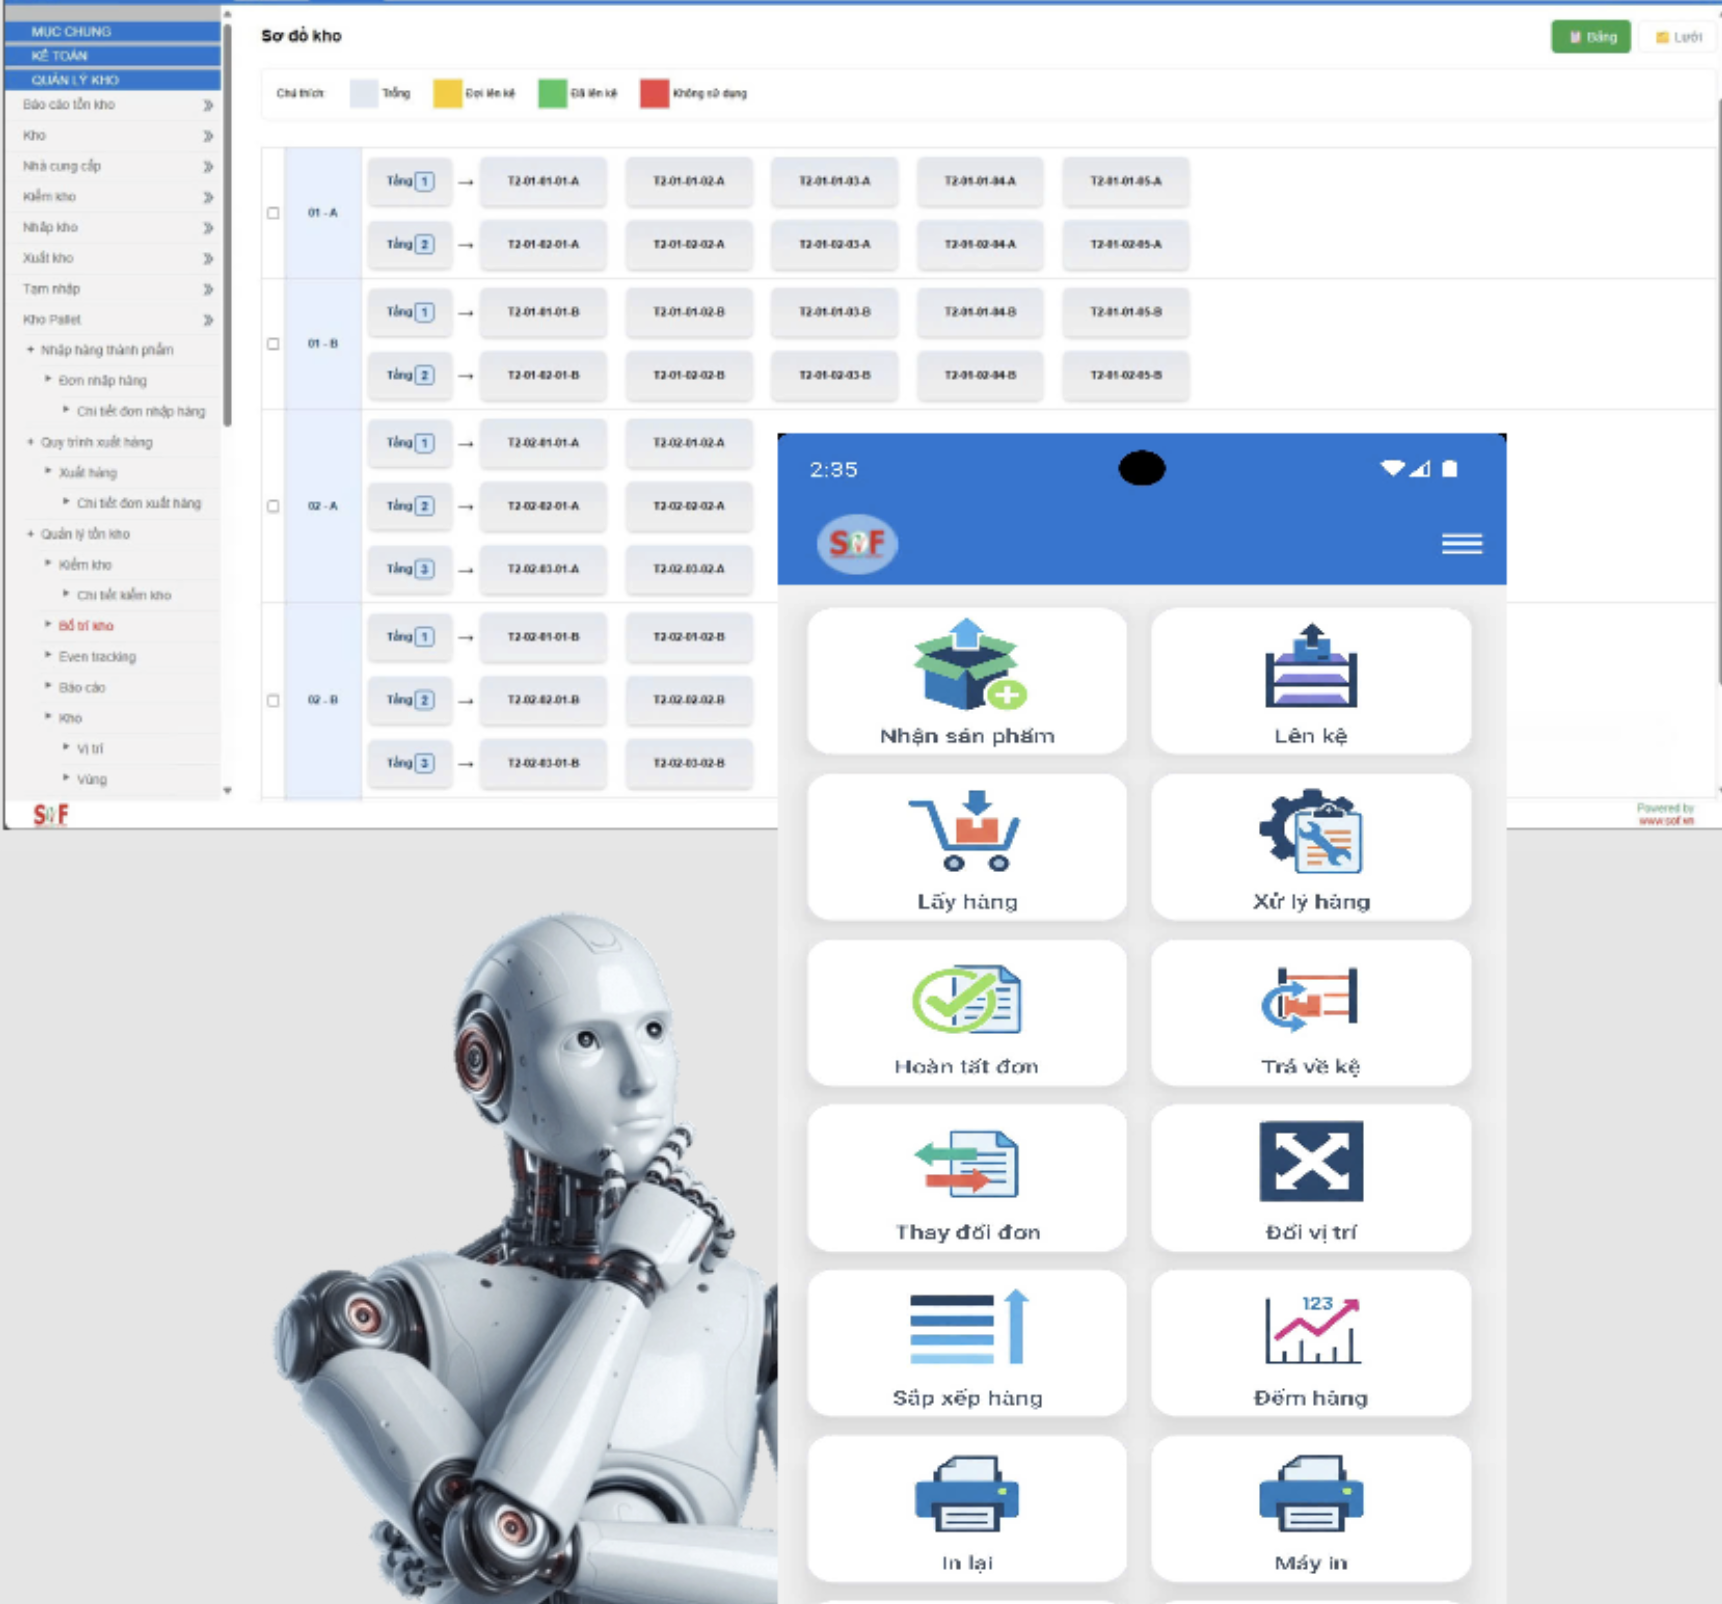Open the Lên kệ shelf icon
The height and width of the screenshot is (1604, 1722).
[x=1310, y=667]
